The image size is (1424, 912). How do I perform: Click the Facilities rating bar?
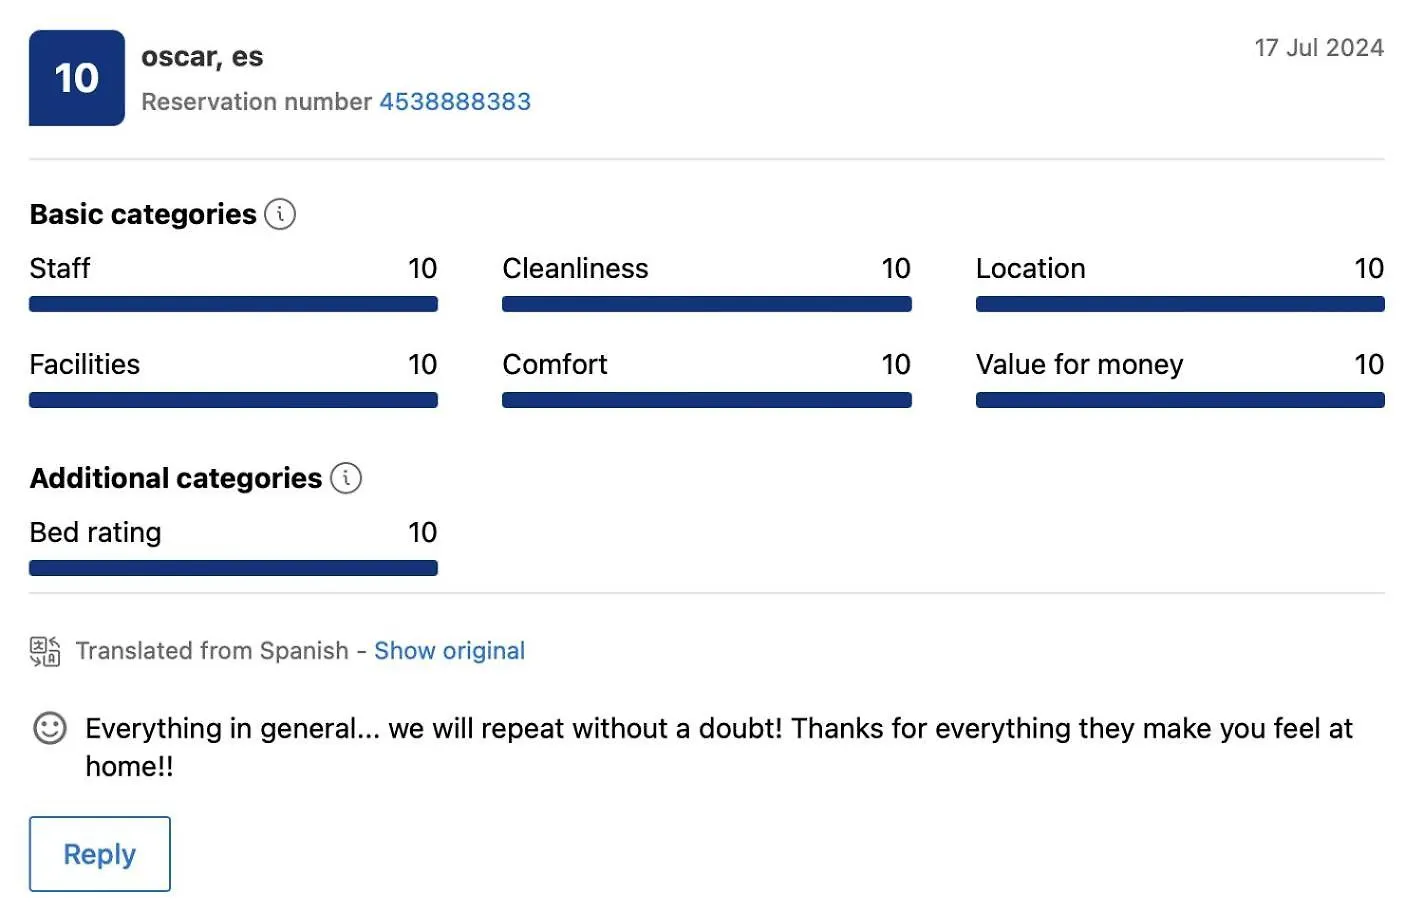[233, 400]
